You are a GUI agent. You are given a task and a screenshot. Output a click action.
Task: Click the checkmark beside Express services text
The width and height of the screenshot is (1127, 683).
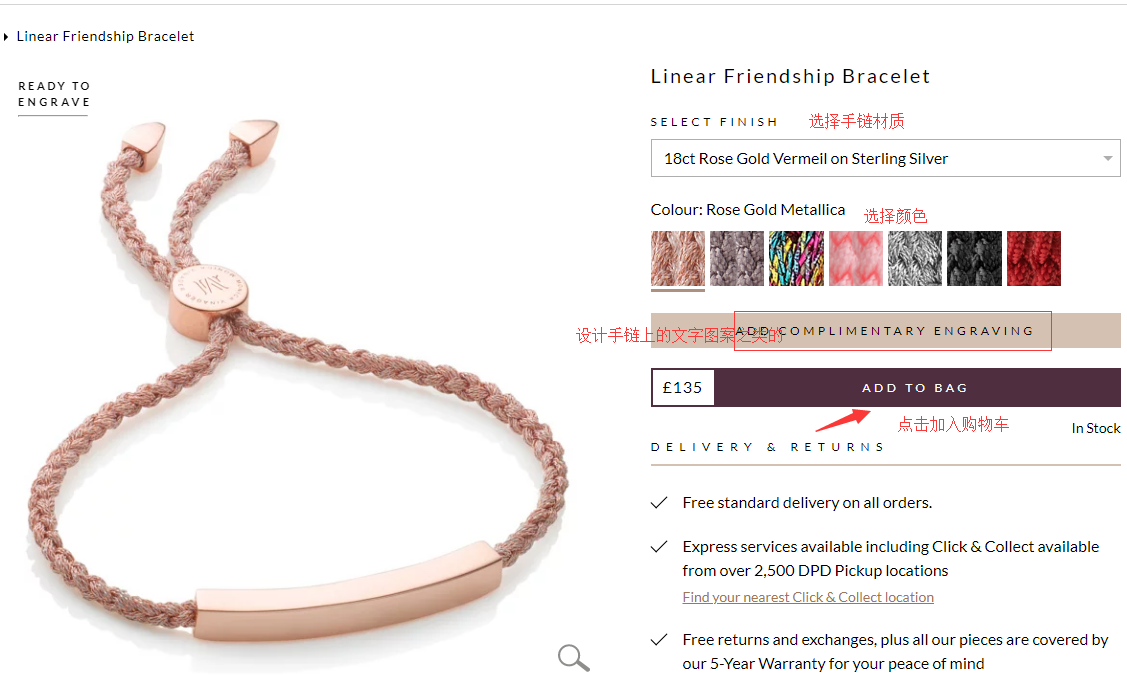(x=659, y=547)
